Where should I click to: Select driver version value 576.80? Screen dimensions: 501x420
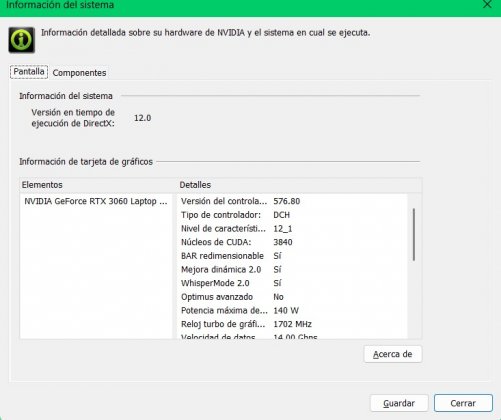(287, 201)
